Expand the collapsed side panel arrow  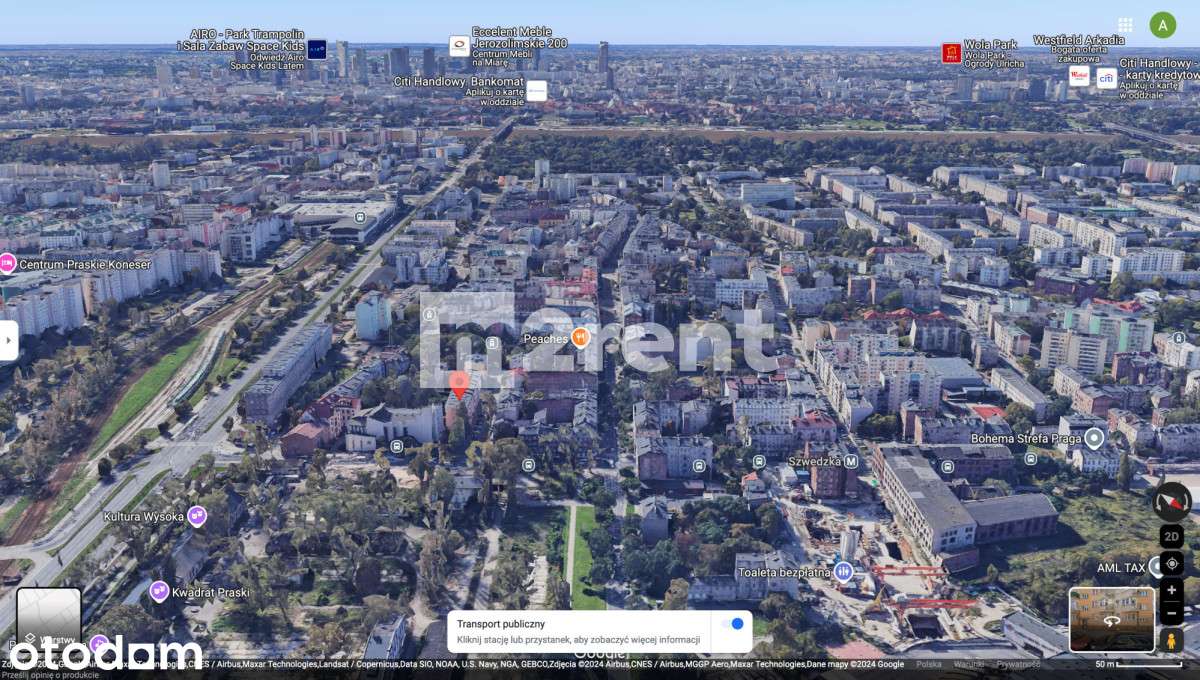(x=8, y=340)
